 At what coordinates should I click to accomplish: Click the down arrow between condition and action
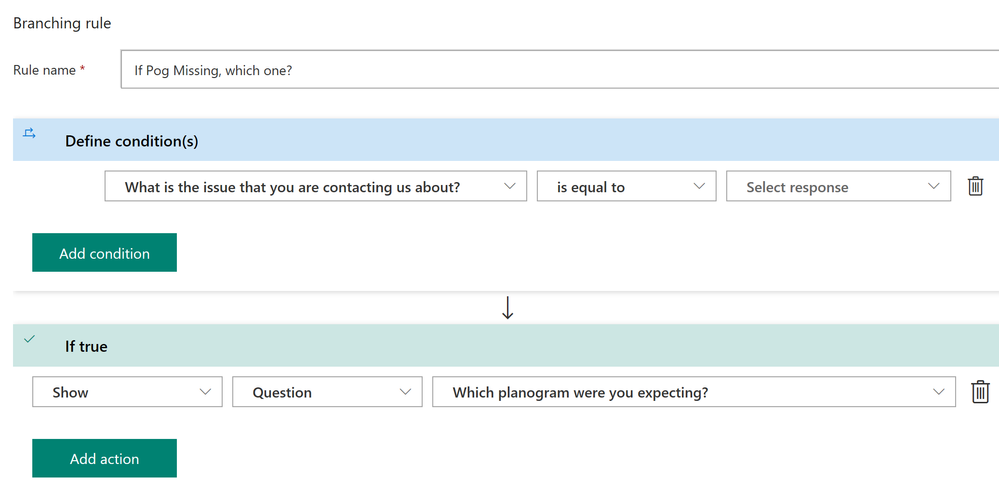click(507, 308)
